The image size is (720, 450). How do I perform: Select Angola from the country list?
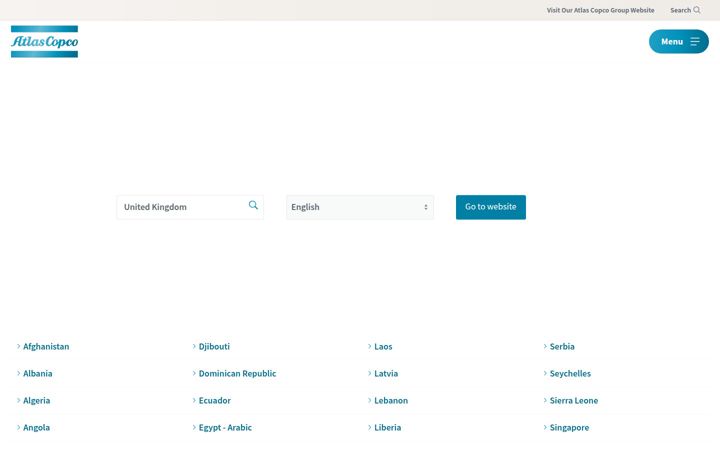(x=36, y=428)
